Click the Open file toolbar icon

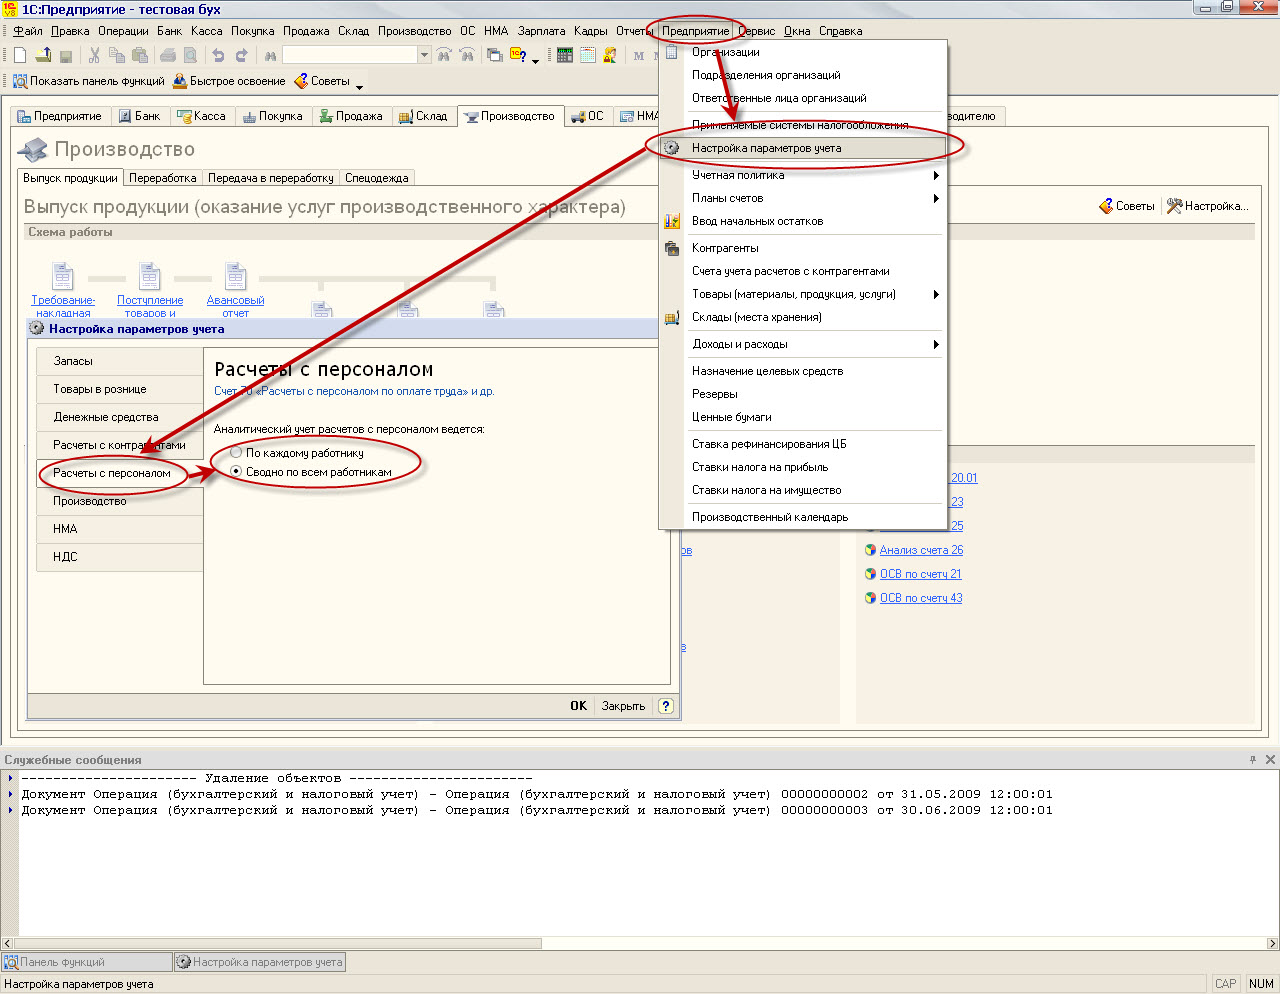tap(43, 56)
